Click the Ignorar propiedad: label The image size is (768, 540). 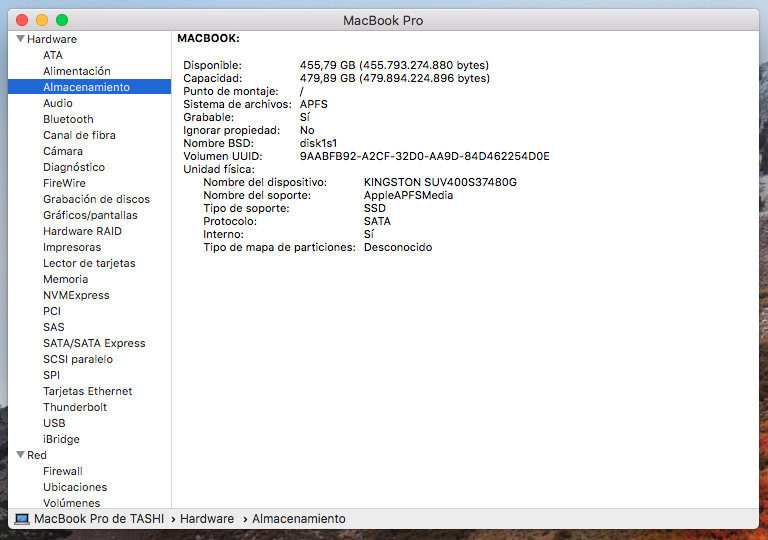[x=232, y=130]
